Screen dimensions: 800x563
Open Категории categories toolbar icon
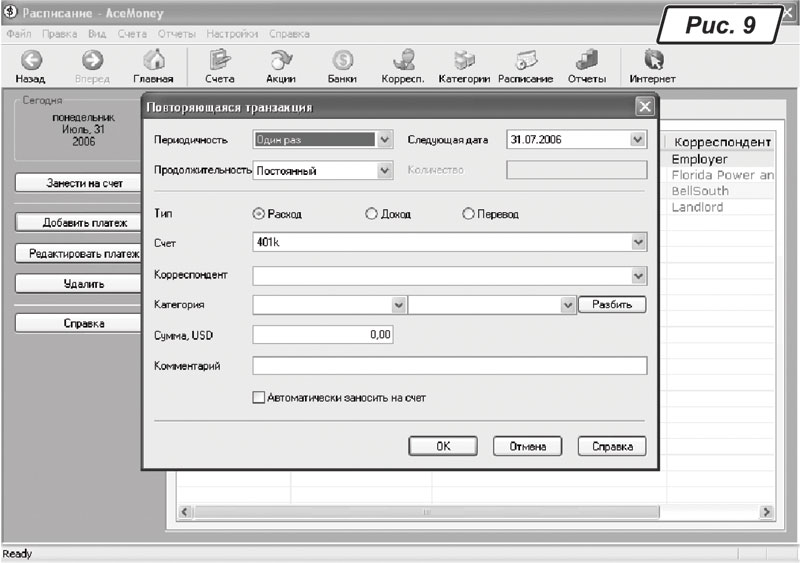coord(464,66)
